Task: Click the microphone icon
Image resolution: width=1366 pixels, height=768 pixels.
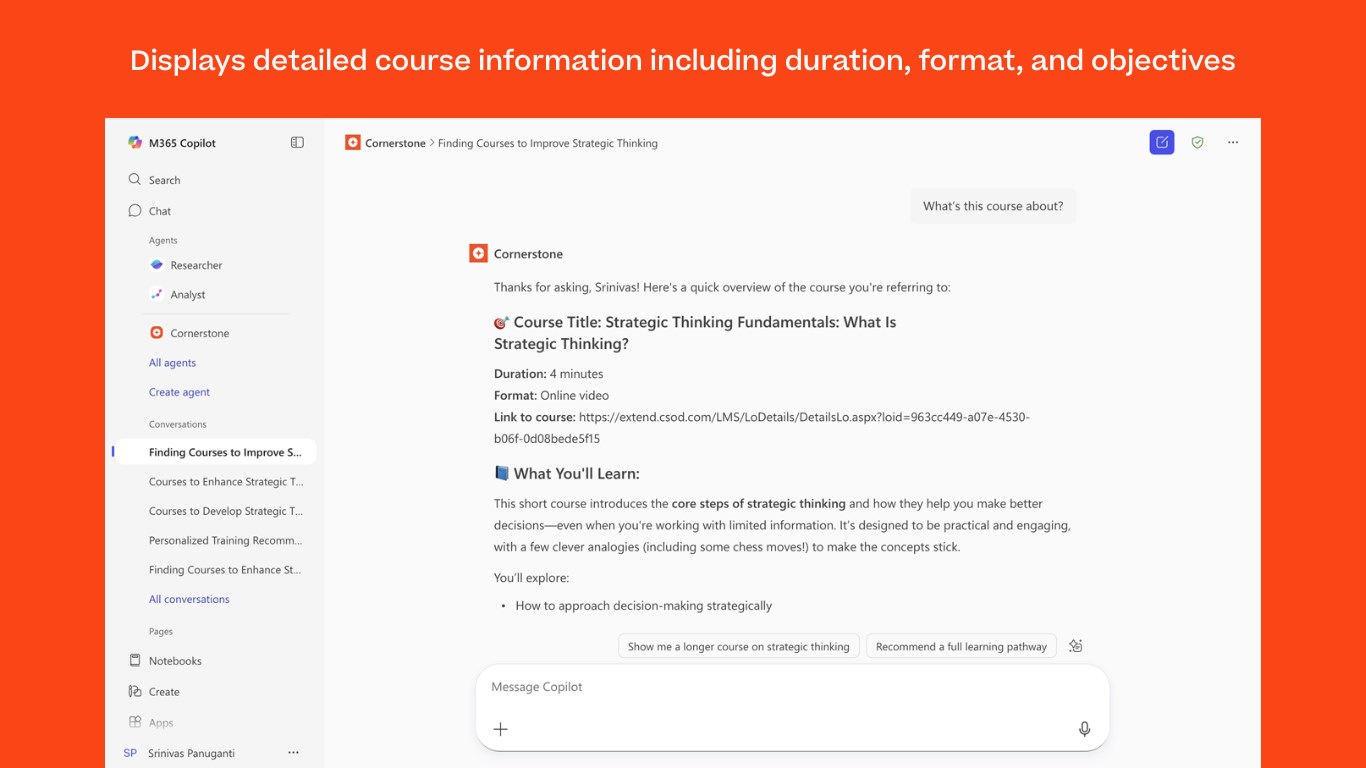Action: 1085,729
